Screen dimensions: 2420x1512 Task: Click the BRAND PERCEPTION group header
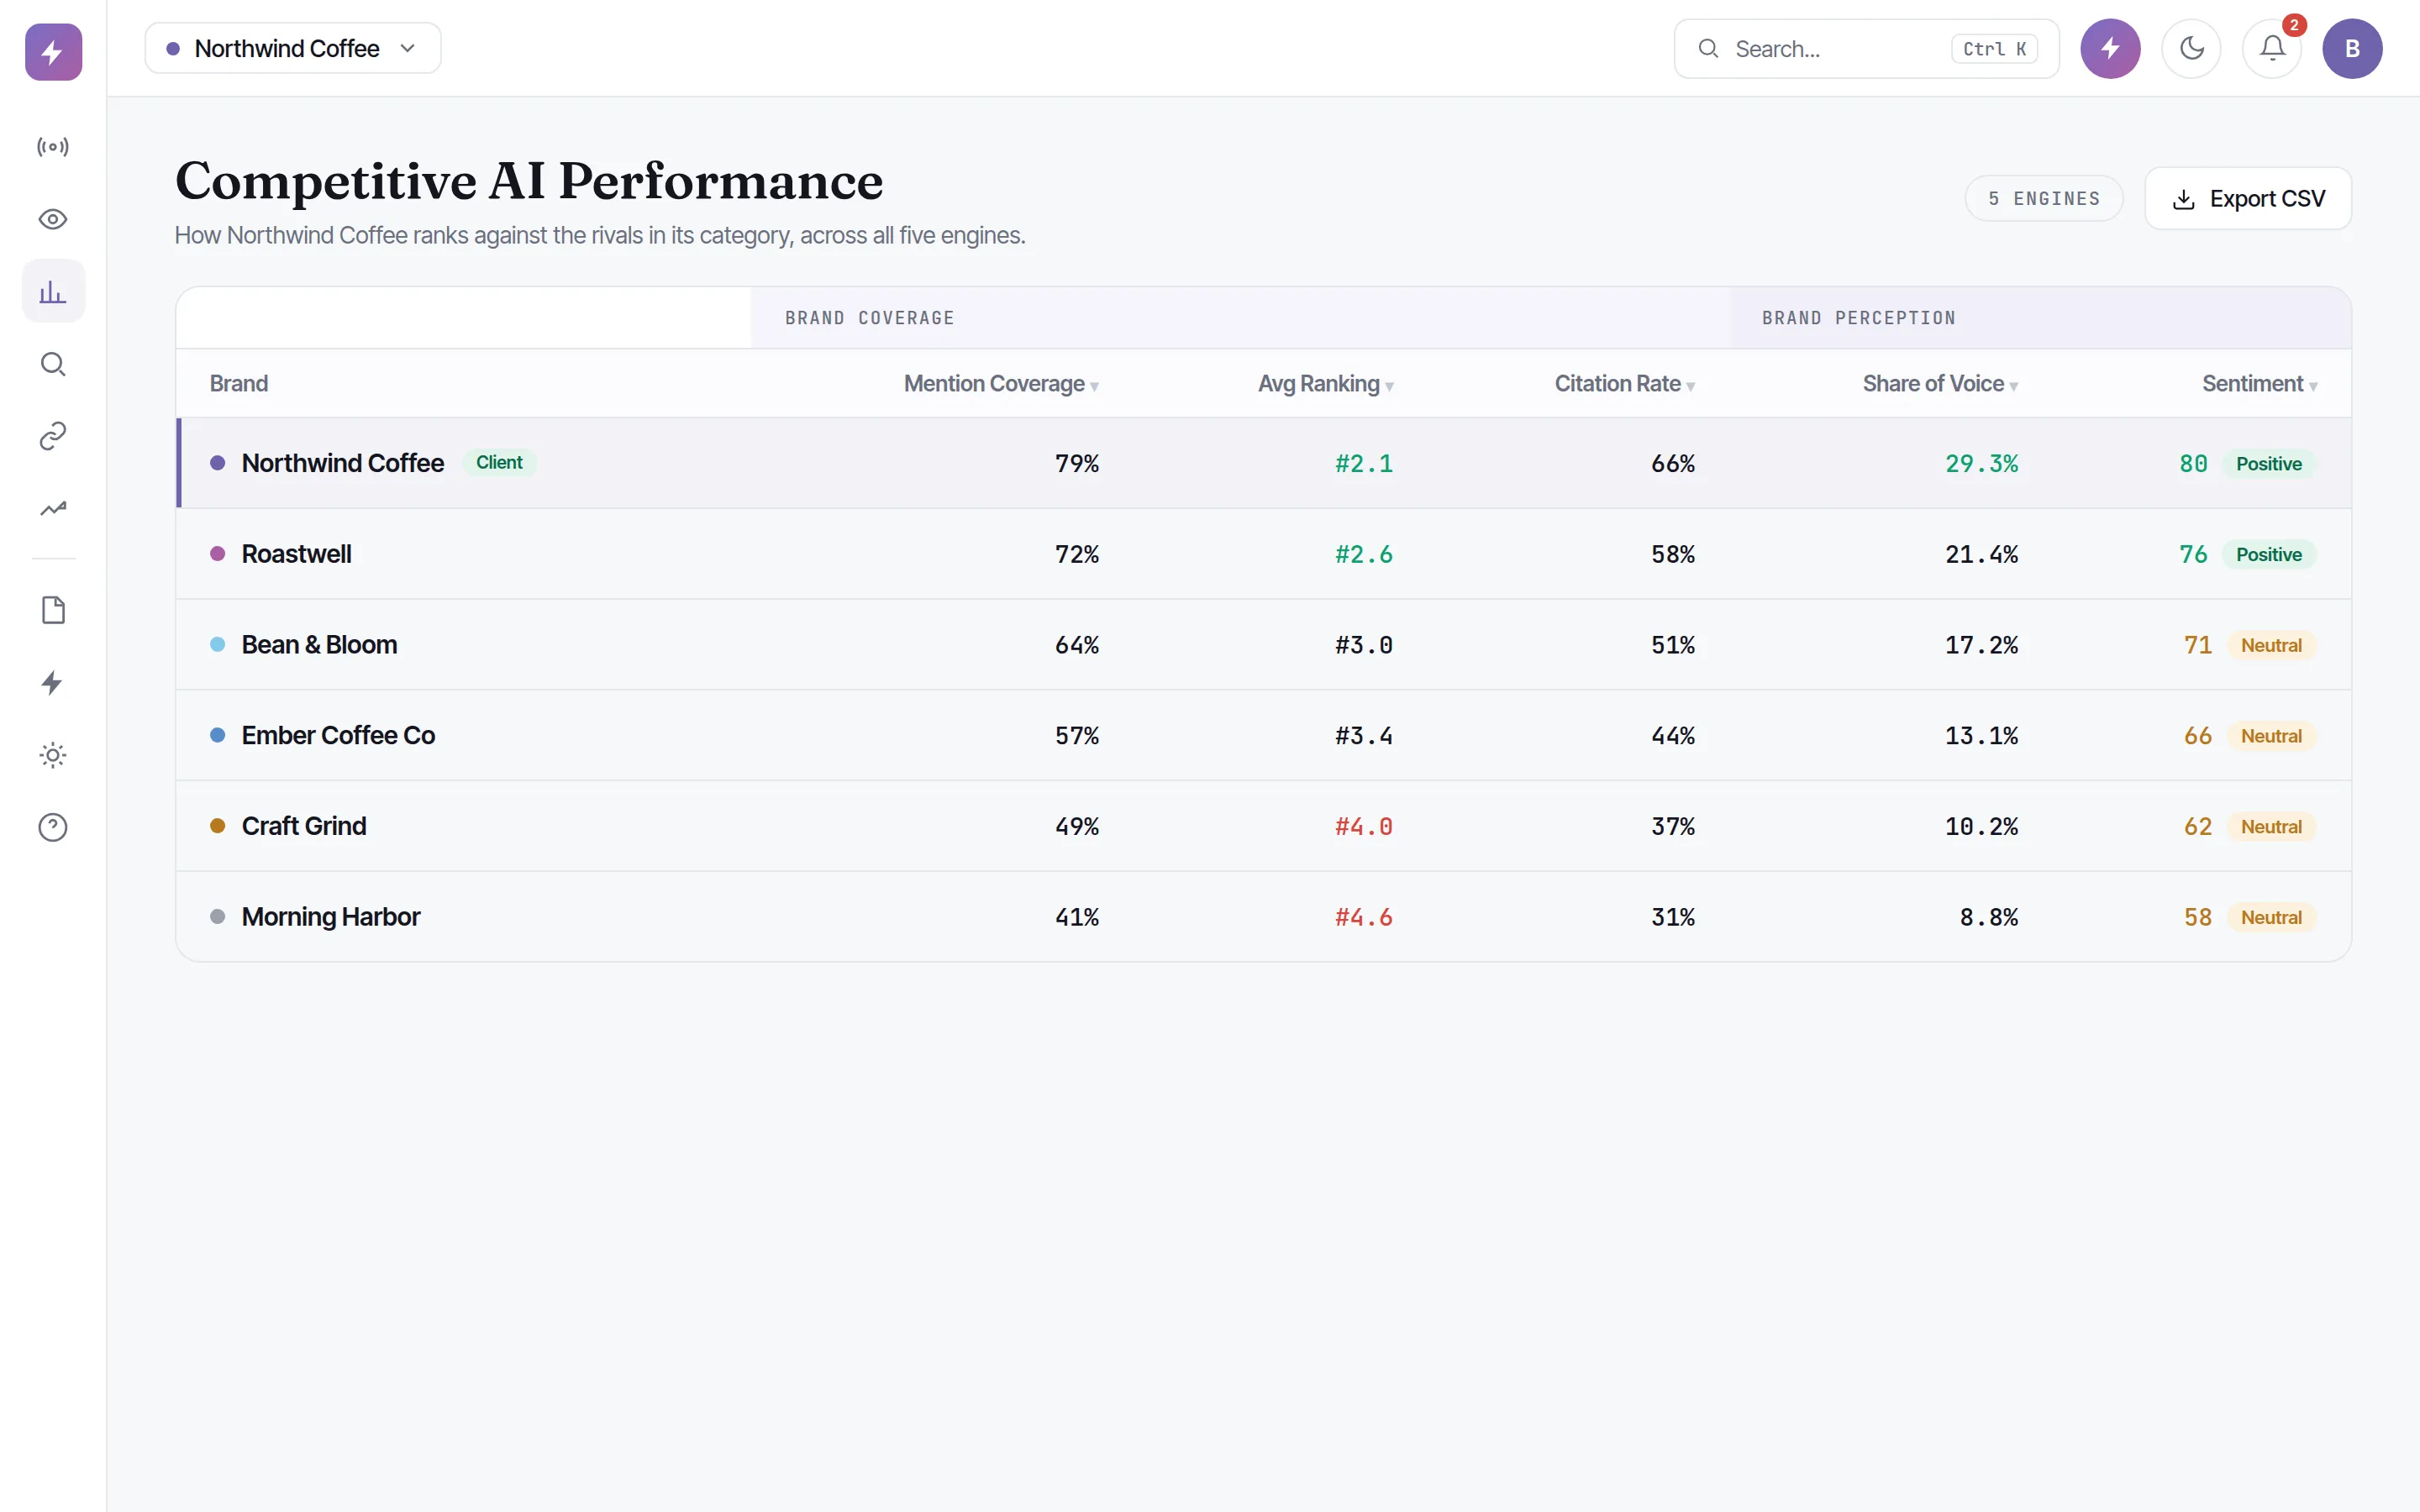[x=1858, y=318]
